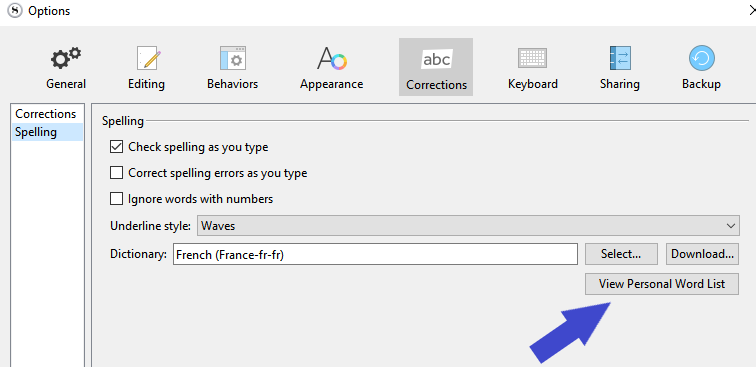756x367 pixels.
Task: Click the Dictionary French text field
Action: (375, 254)
